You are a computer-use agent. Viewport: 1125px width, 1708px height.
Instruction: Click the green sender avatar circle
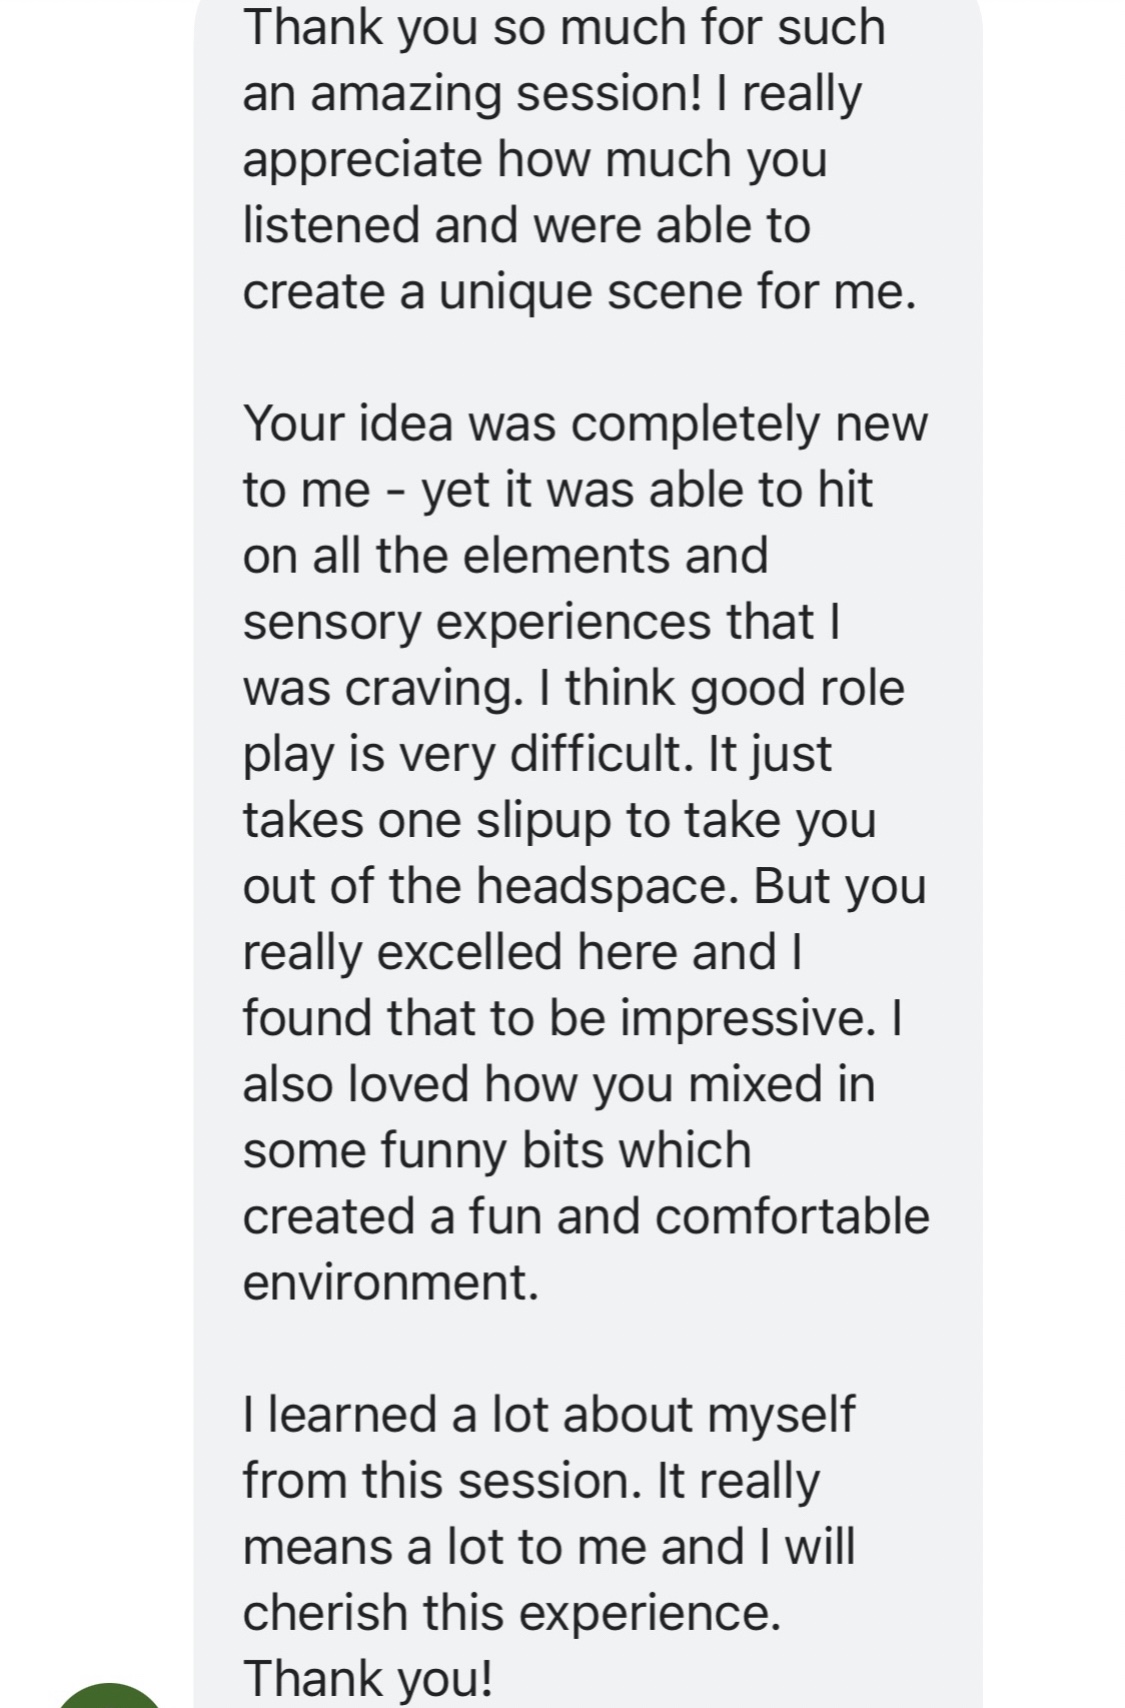click(108, 1694)
